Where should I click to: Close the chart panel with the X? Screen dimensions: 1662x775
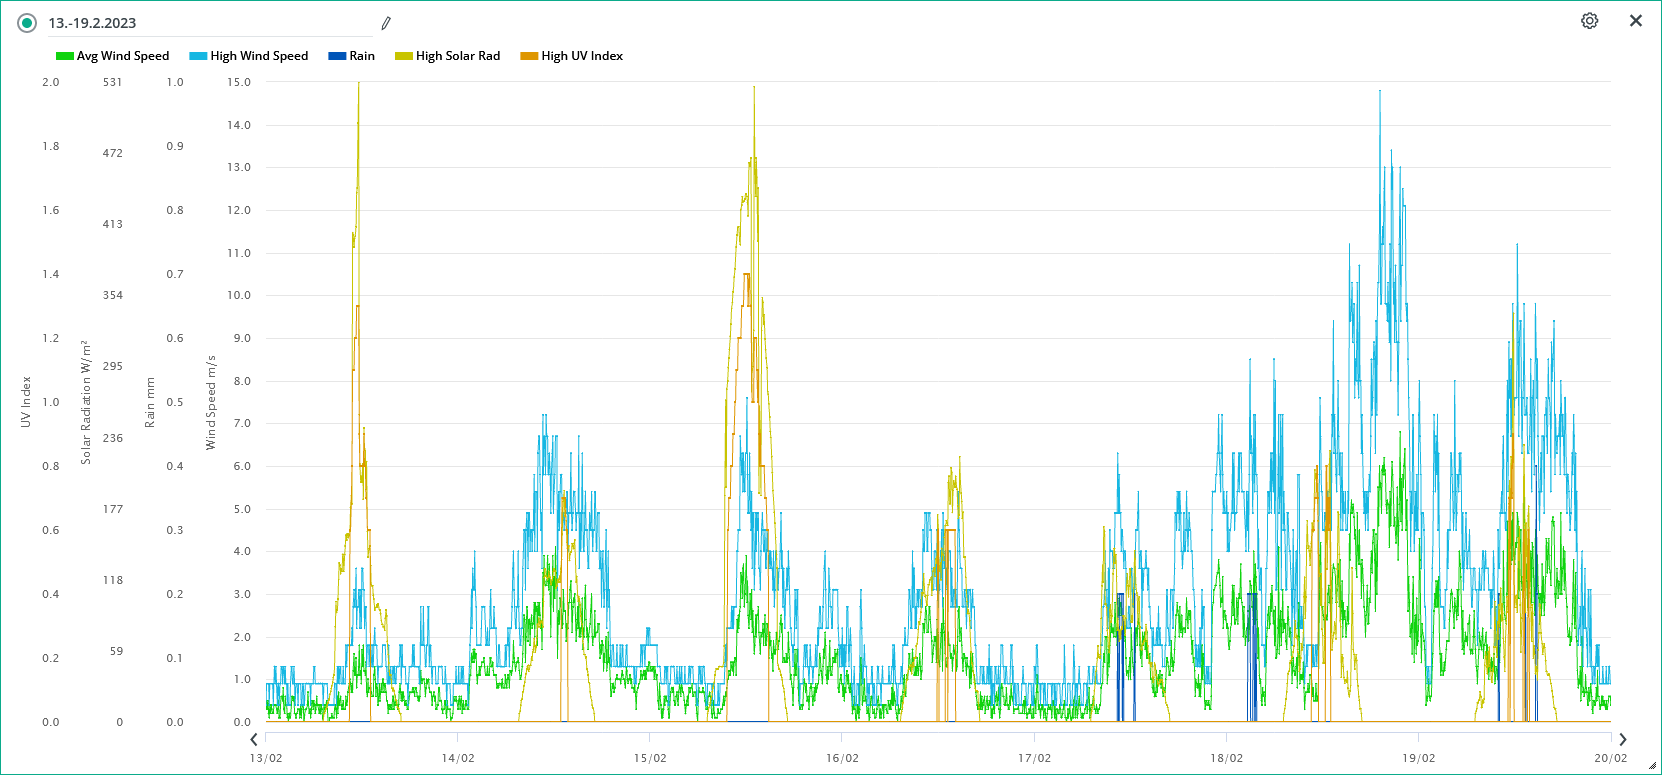tap(1636, 21)
